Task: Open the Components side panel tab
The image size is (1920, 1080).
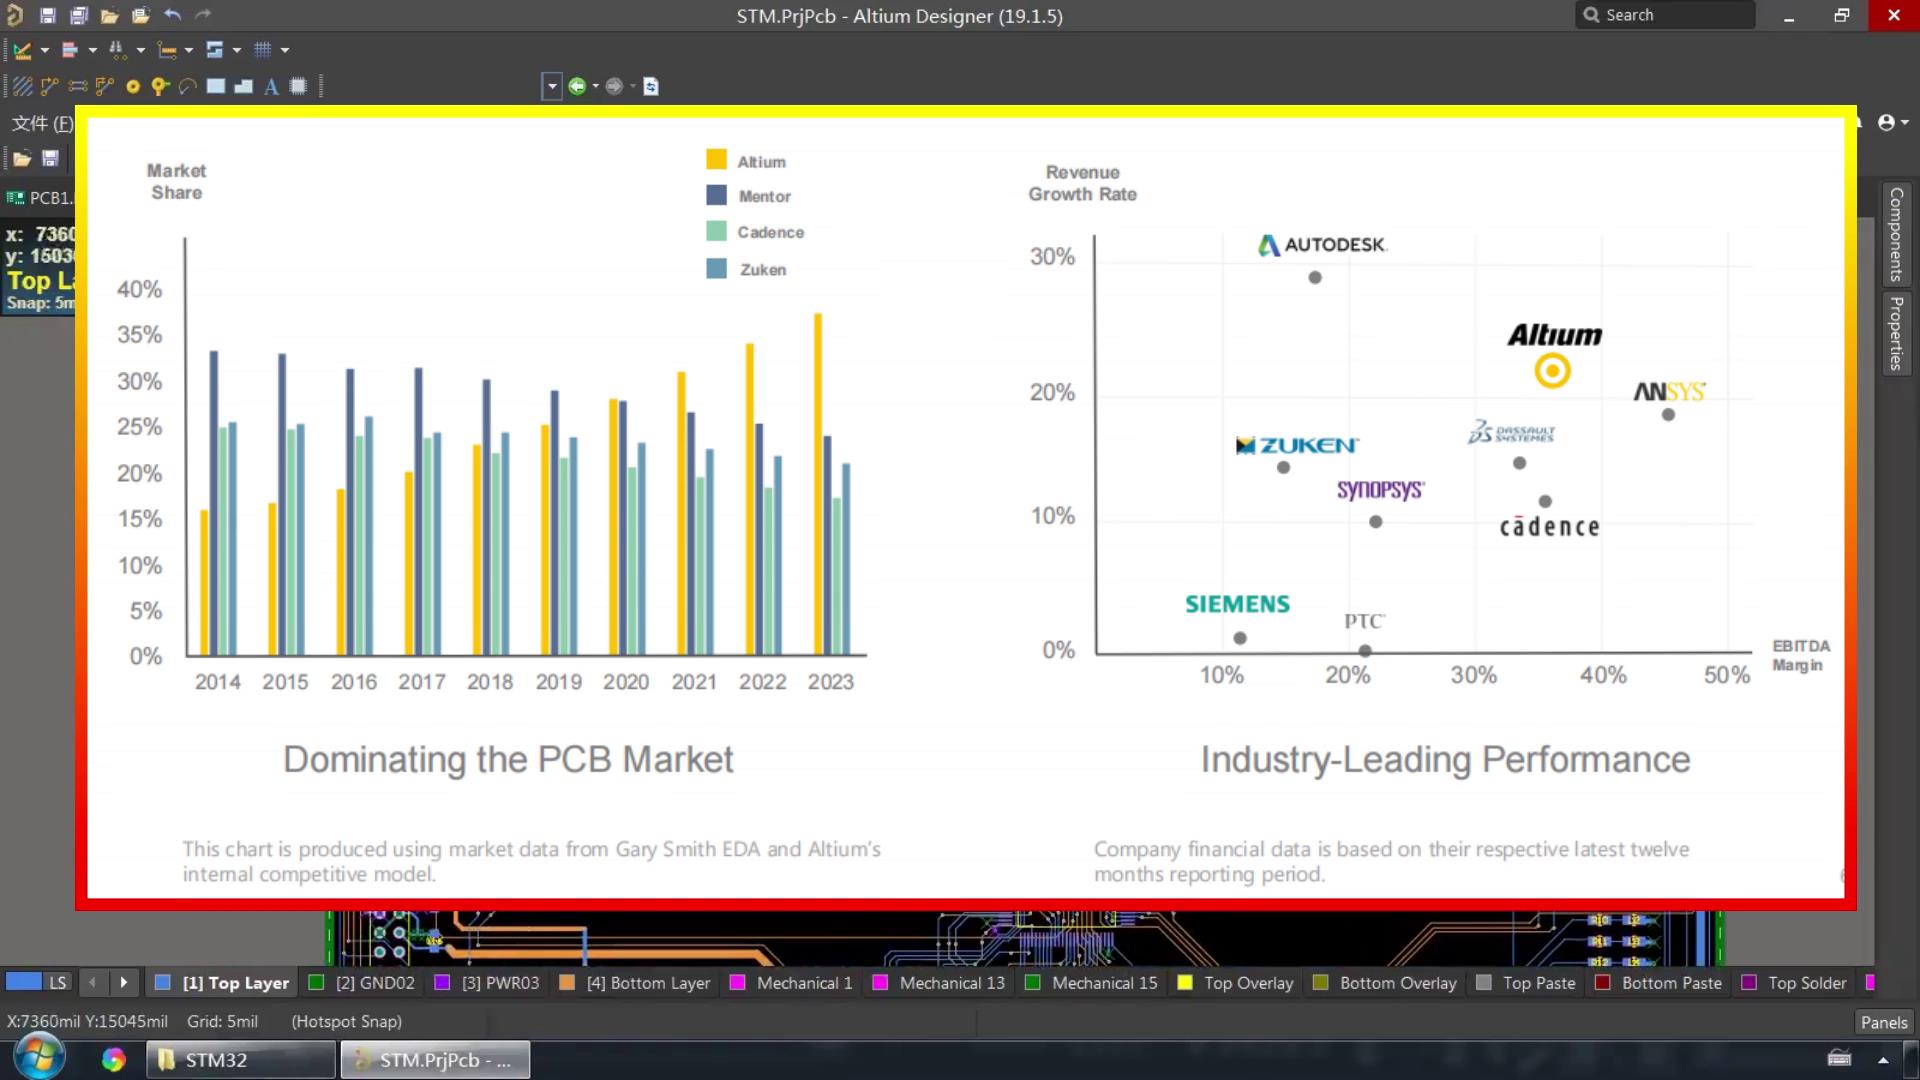Action: click(x=1895, y=235)
